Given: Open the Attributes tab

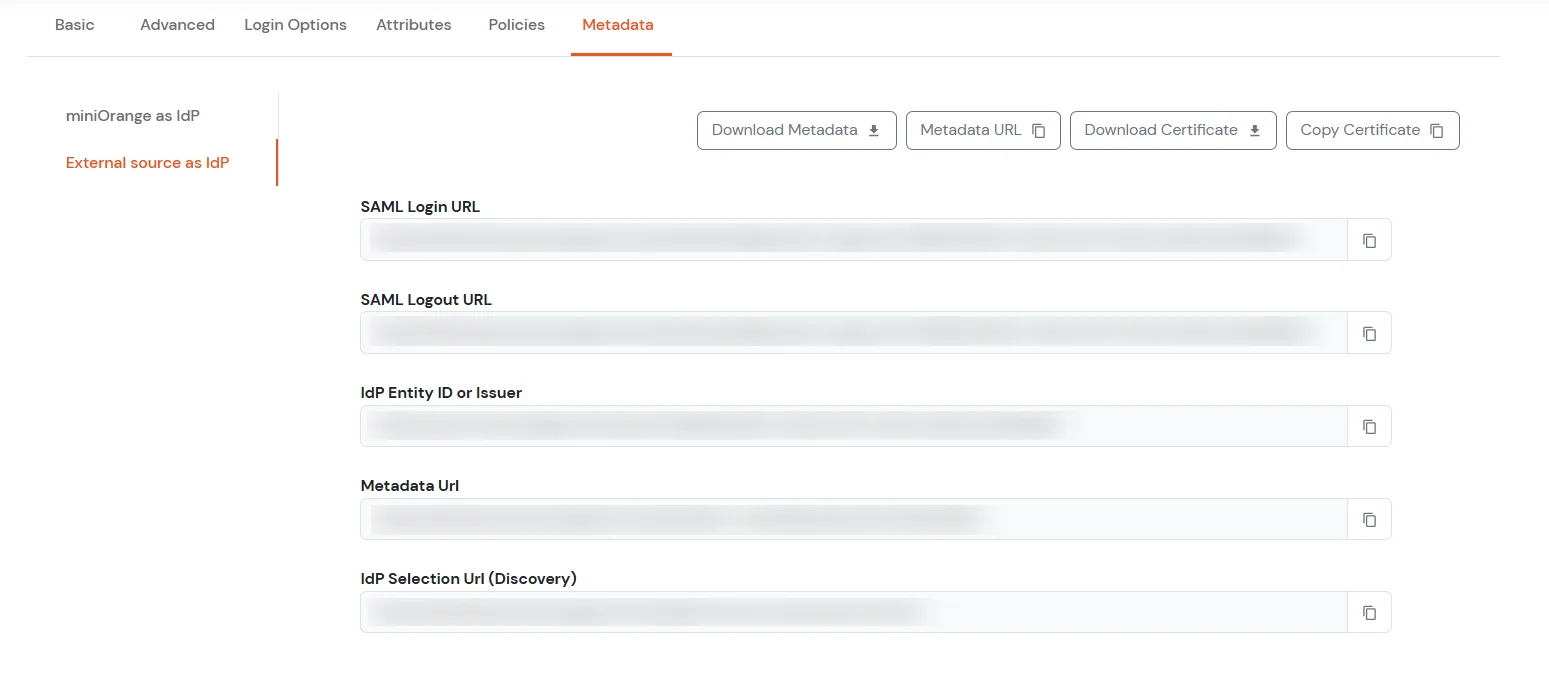Looking at the screenshot, I should pyautogui.click(x=413, y=24).
